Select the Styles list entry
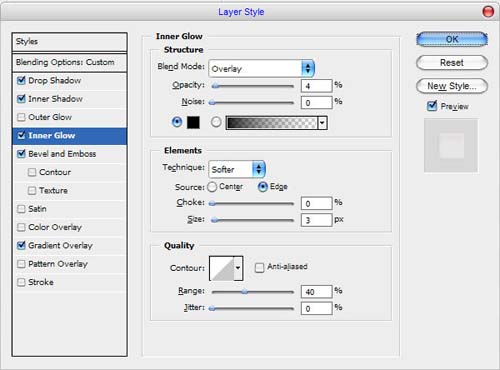 70,42
